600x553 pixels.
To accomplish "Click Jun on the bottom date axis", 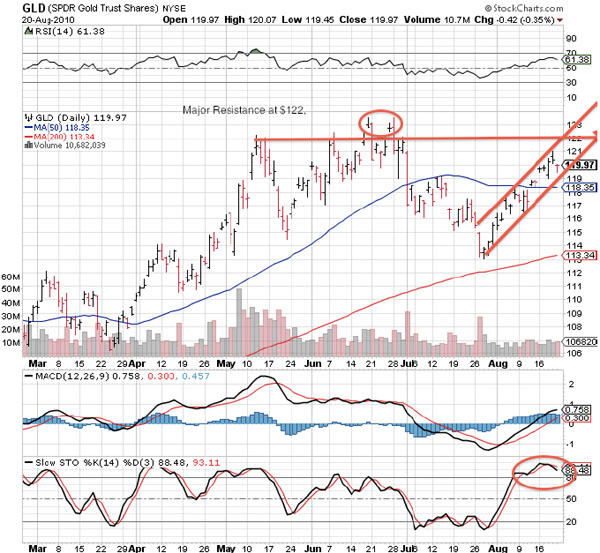I will click(x=313, y=548).
